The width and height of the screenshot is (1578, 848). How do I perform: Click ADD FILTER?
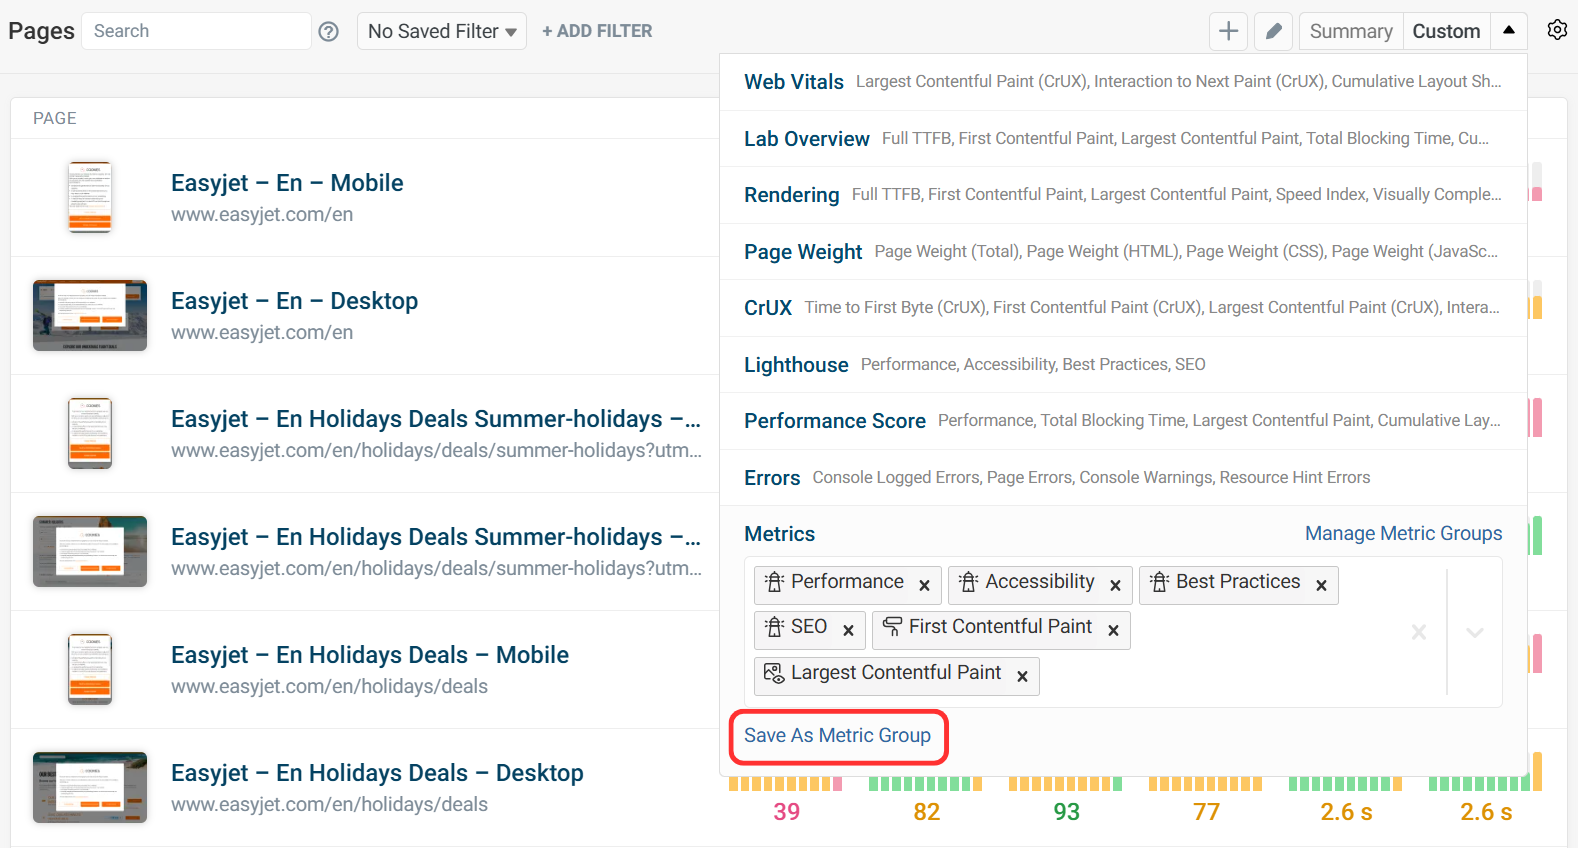pos(597,31)
